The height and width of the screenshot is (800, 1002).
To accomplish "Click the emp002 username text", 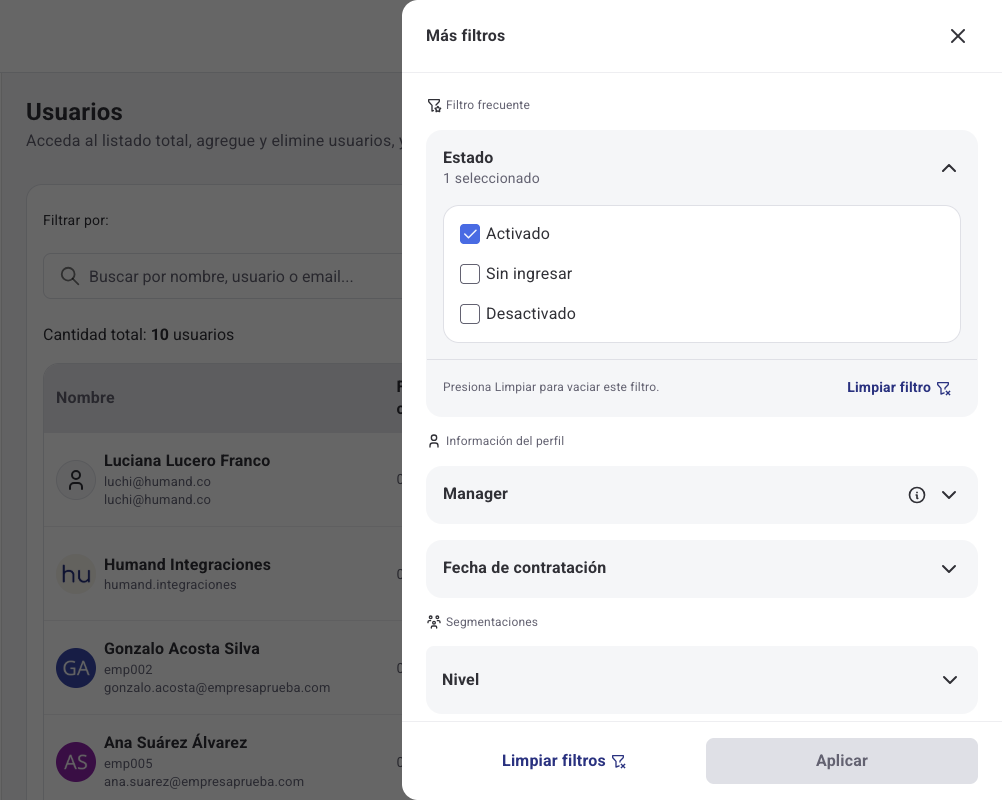I will (x=128, y=669).
